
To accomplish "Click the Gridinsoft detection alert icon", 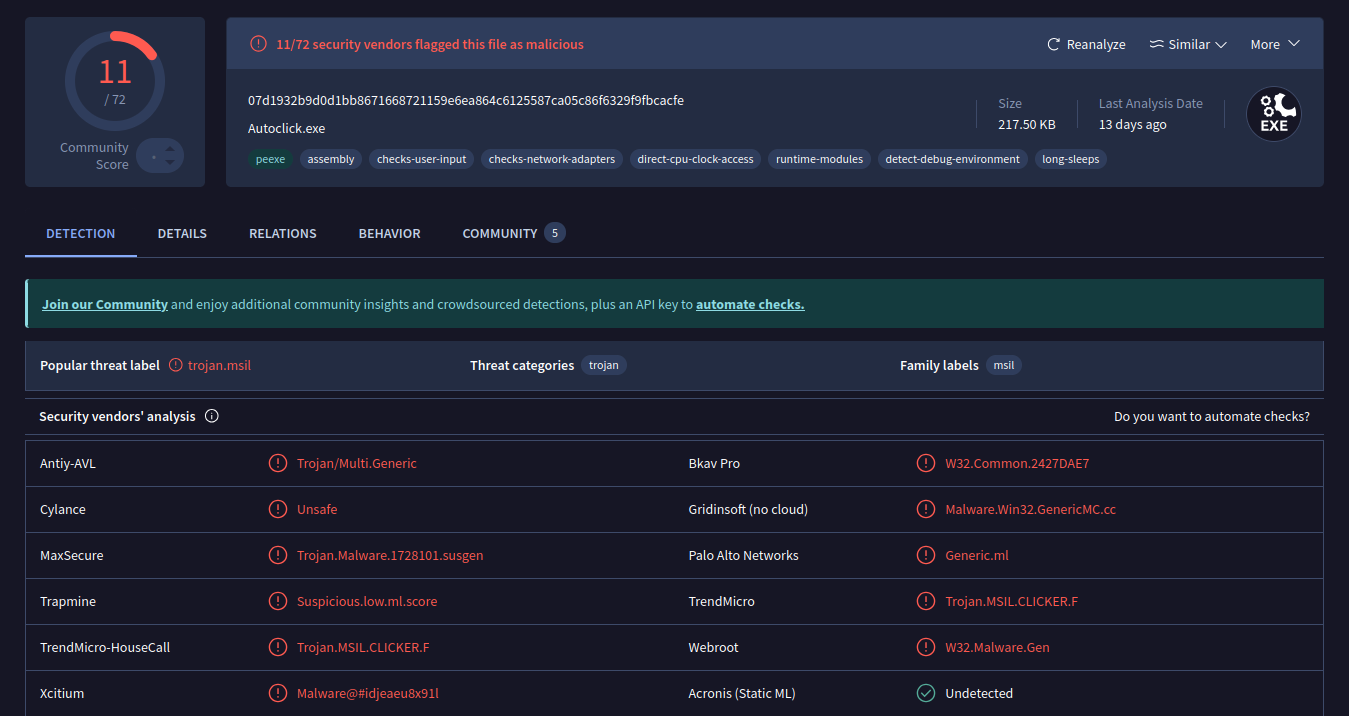I will pyautogui.click(x=926, y=509).
